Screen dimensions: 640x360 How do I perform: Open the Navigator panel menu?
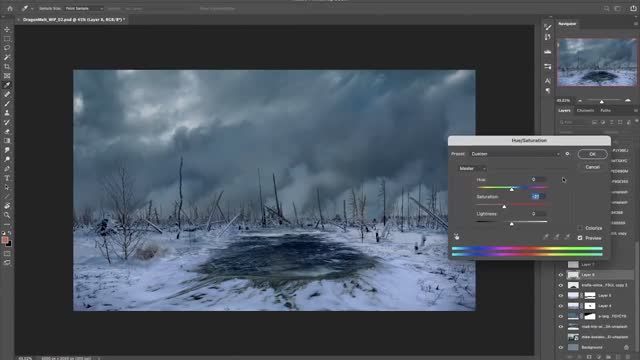click(x=636, y=24)
